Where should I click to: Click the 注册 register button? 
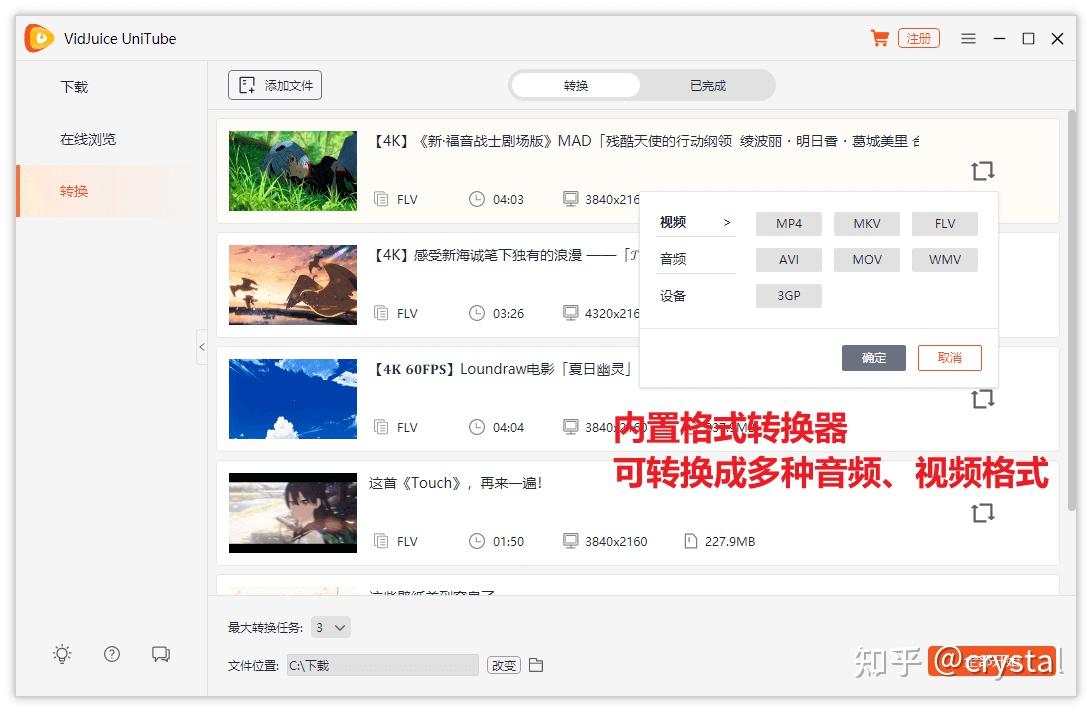click(919, 38)
